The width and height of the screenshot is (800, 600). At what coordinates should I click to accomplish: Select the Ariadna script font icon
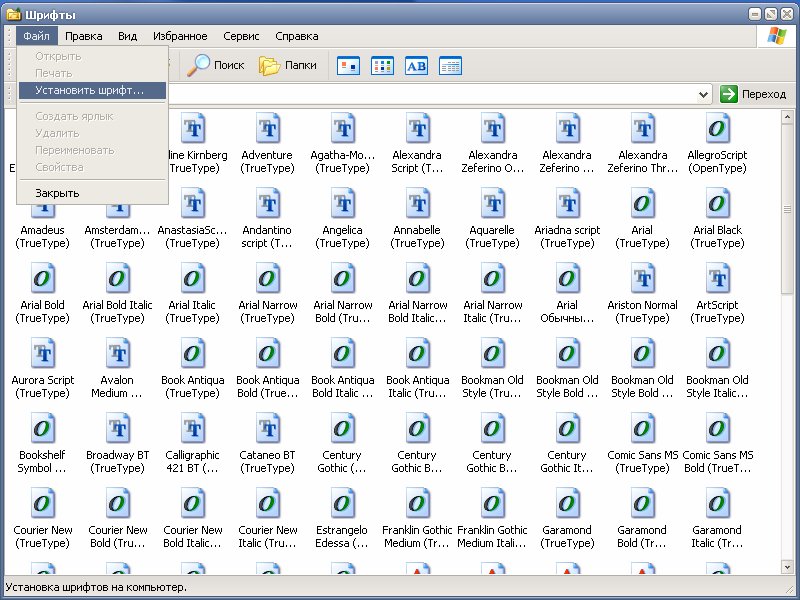567,203
